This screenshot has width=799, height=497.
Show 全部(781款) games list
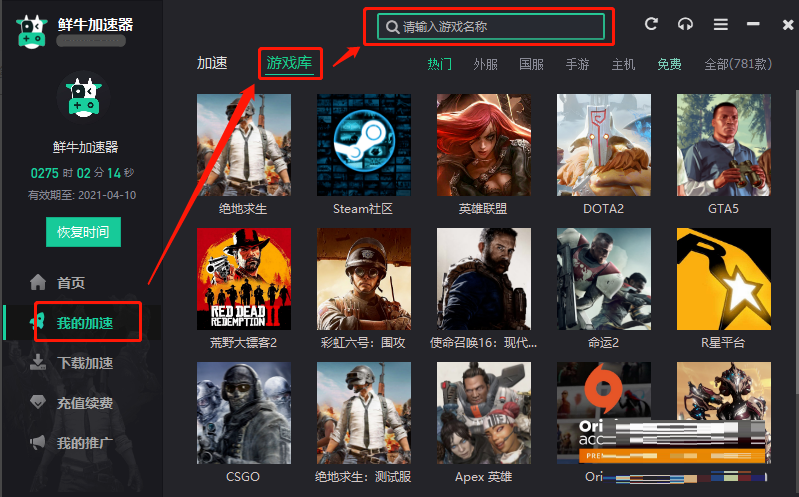tap(738, 64)
